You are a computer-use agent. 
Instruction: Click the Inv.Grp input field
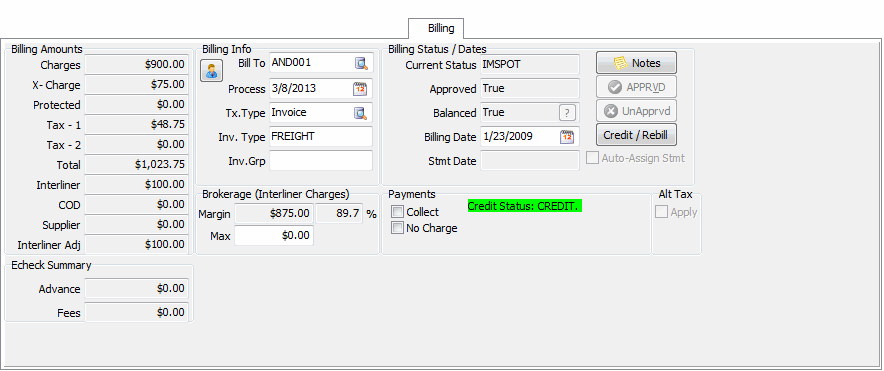(321, 161)
